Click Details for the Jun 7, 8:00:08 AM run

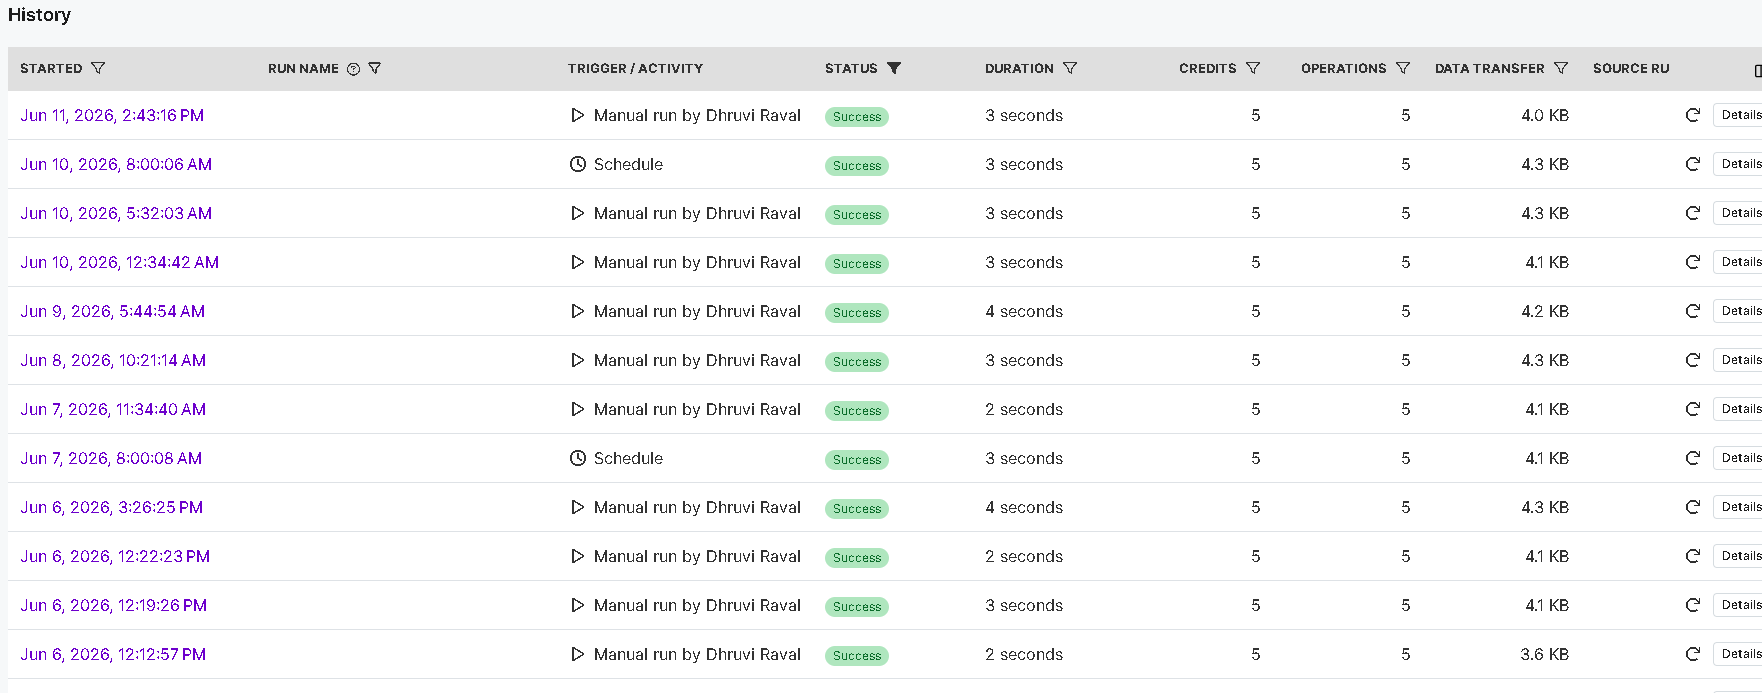[1739, 458]
